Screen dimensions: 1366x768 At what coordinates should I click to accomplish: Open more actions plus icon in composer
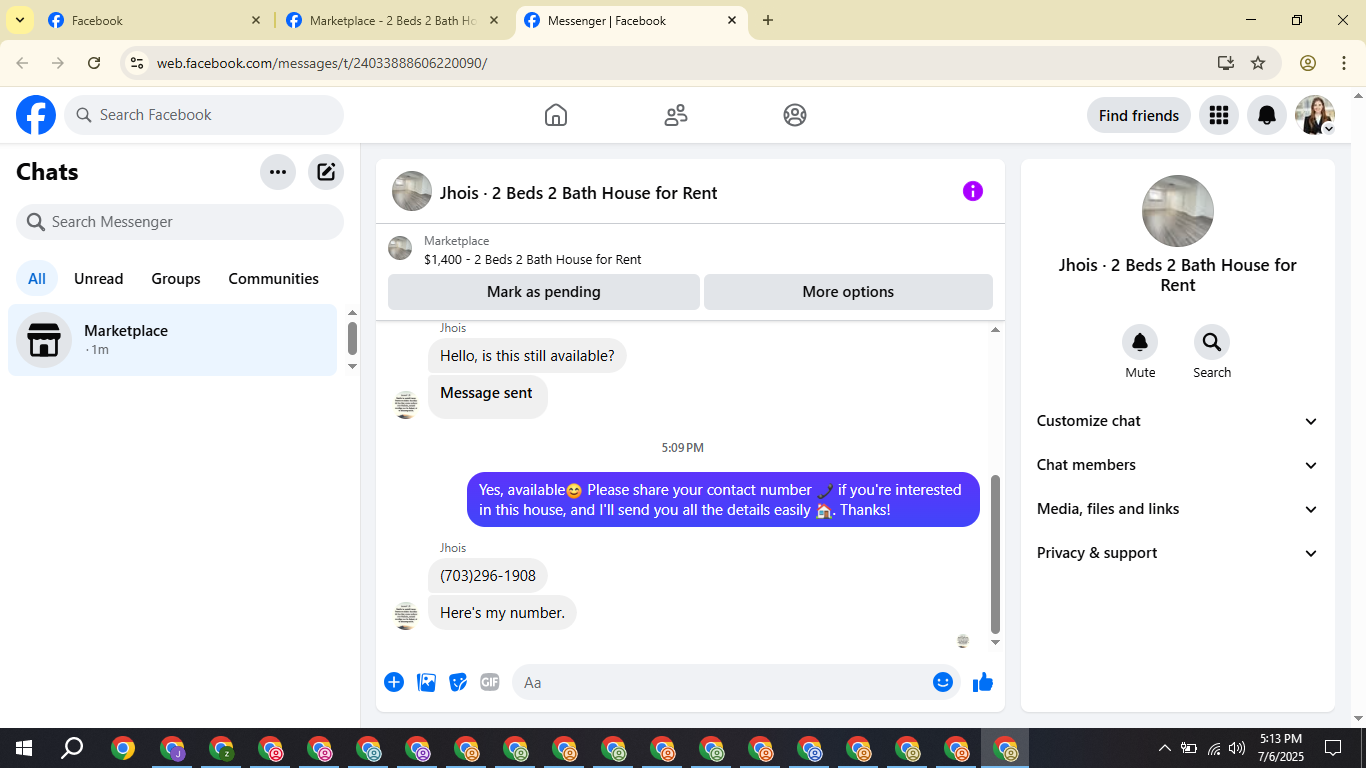(x=394, y=682)
